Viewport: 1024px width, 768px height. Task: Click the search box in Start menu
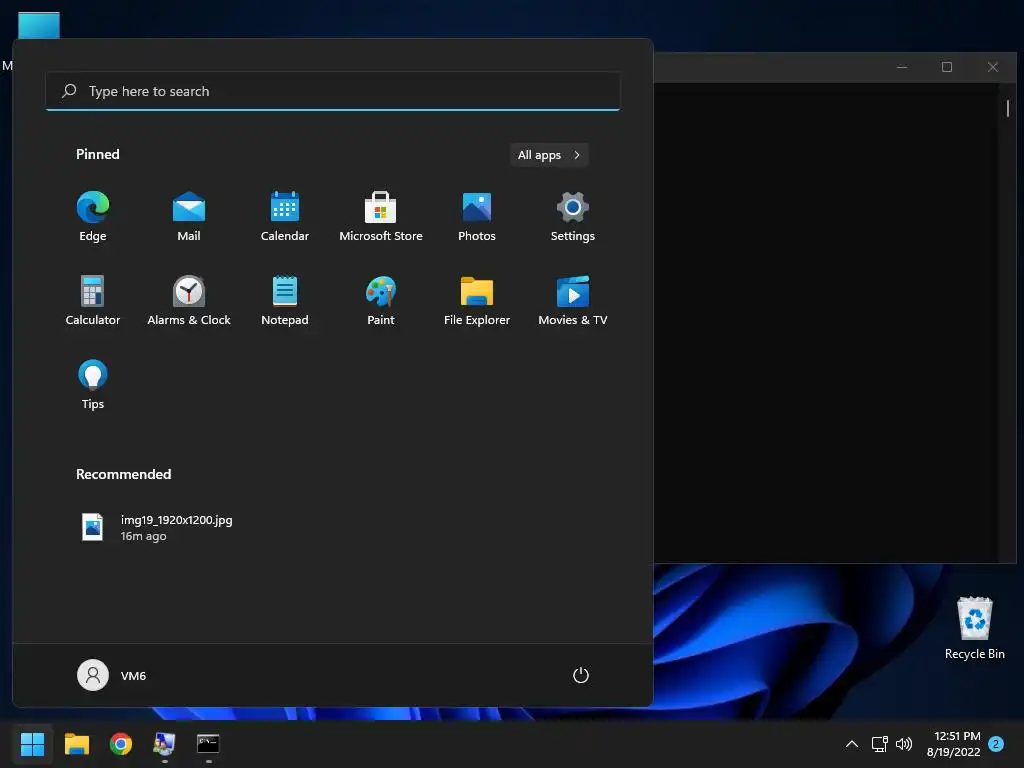(333, 91)
